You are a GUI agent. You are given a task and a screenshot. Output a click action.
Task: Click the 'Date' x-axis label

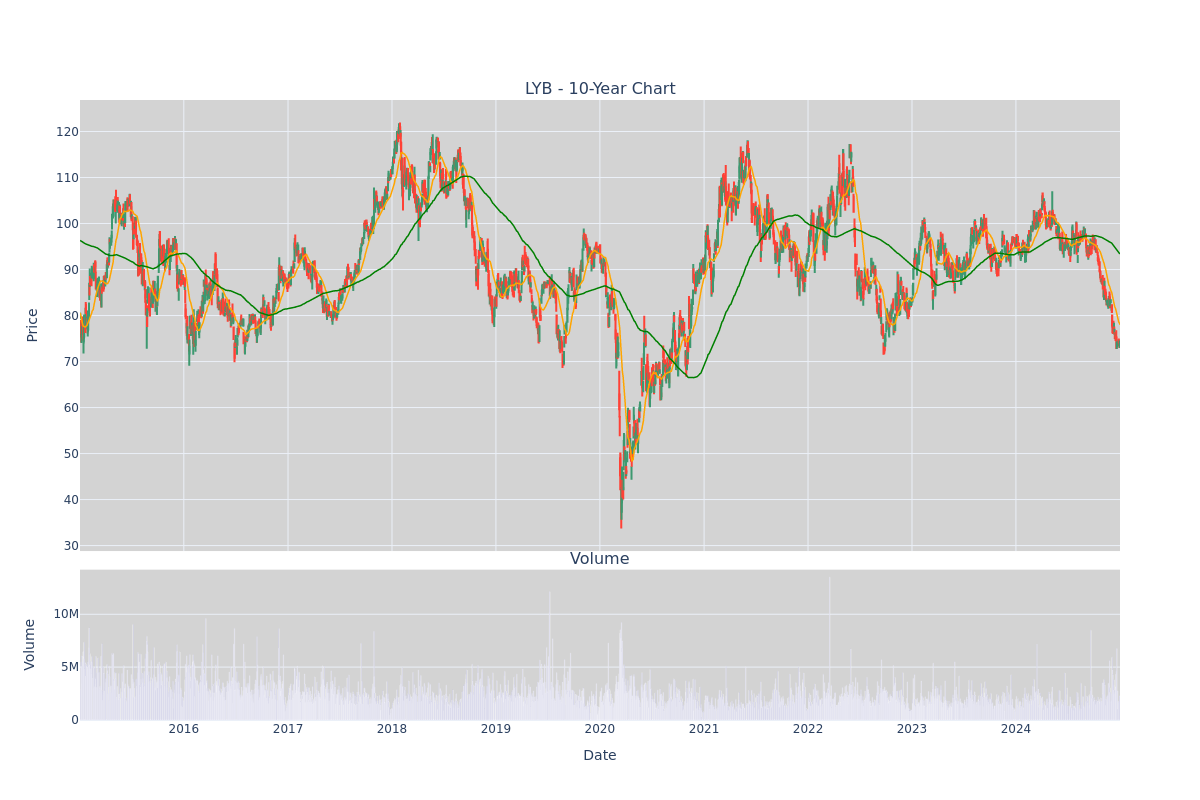[600, 756]
